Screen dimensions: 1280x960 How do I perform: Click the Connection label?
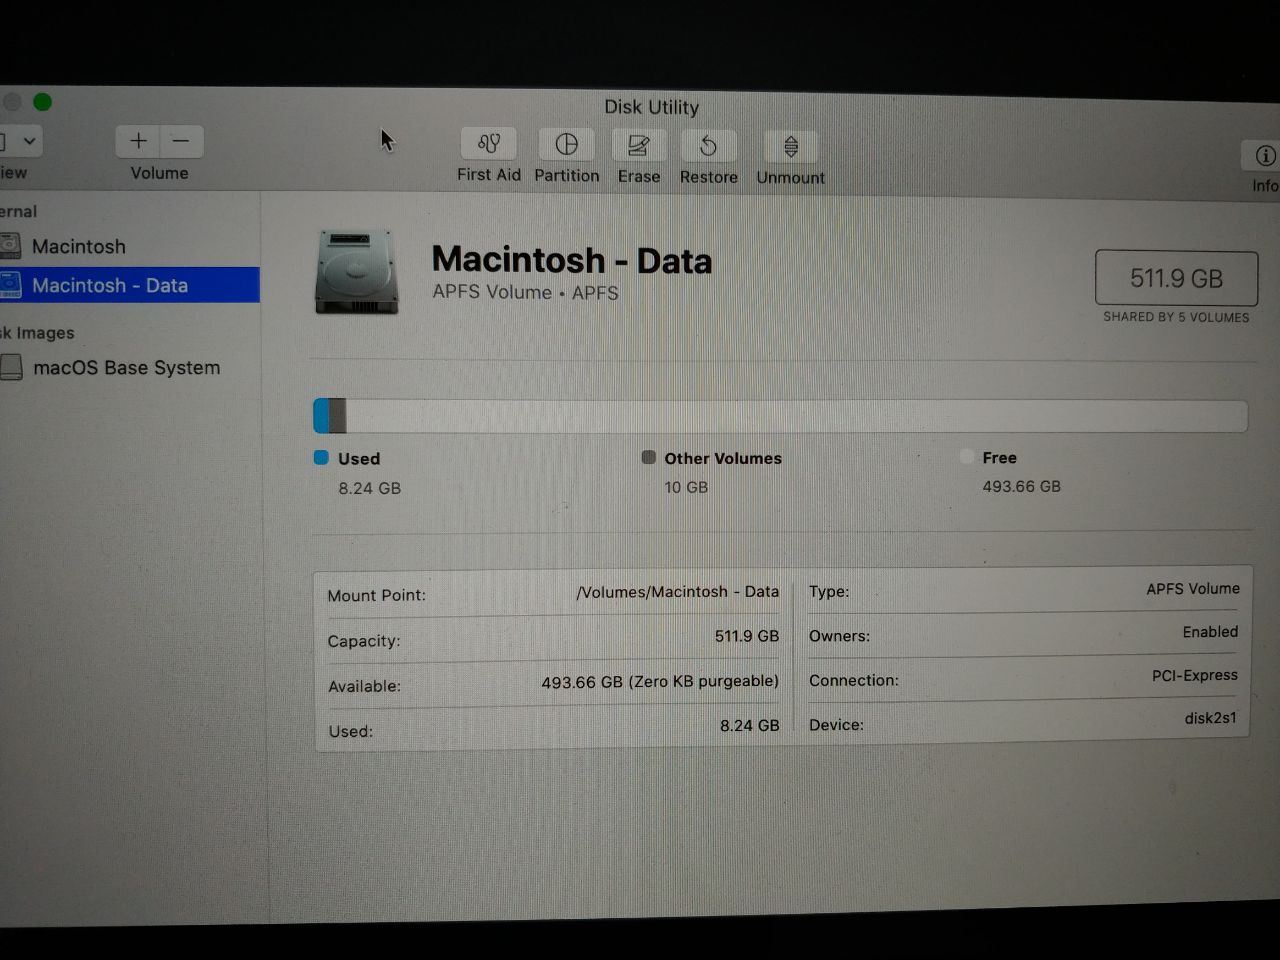click(x=854, y=680)
